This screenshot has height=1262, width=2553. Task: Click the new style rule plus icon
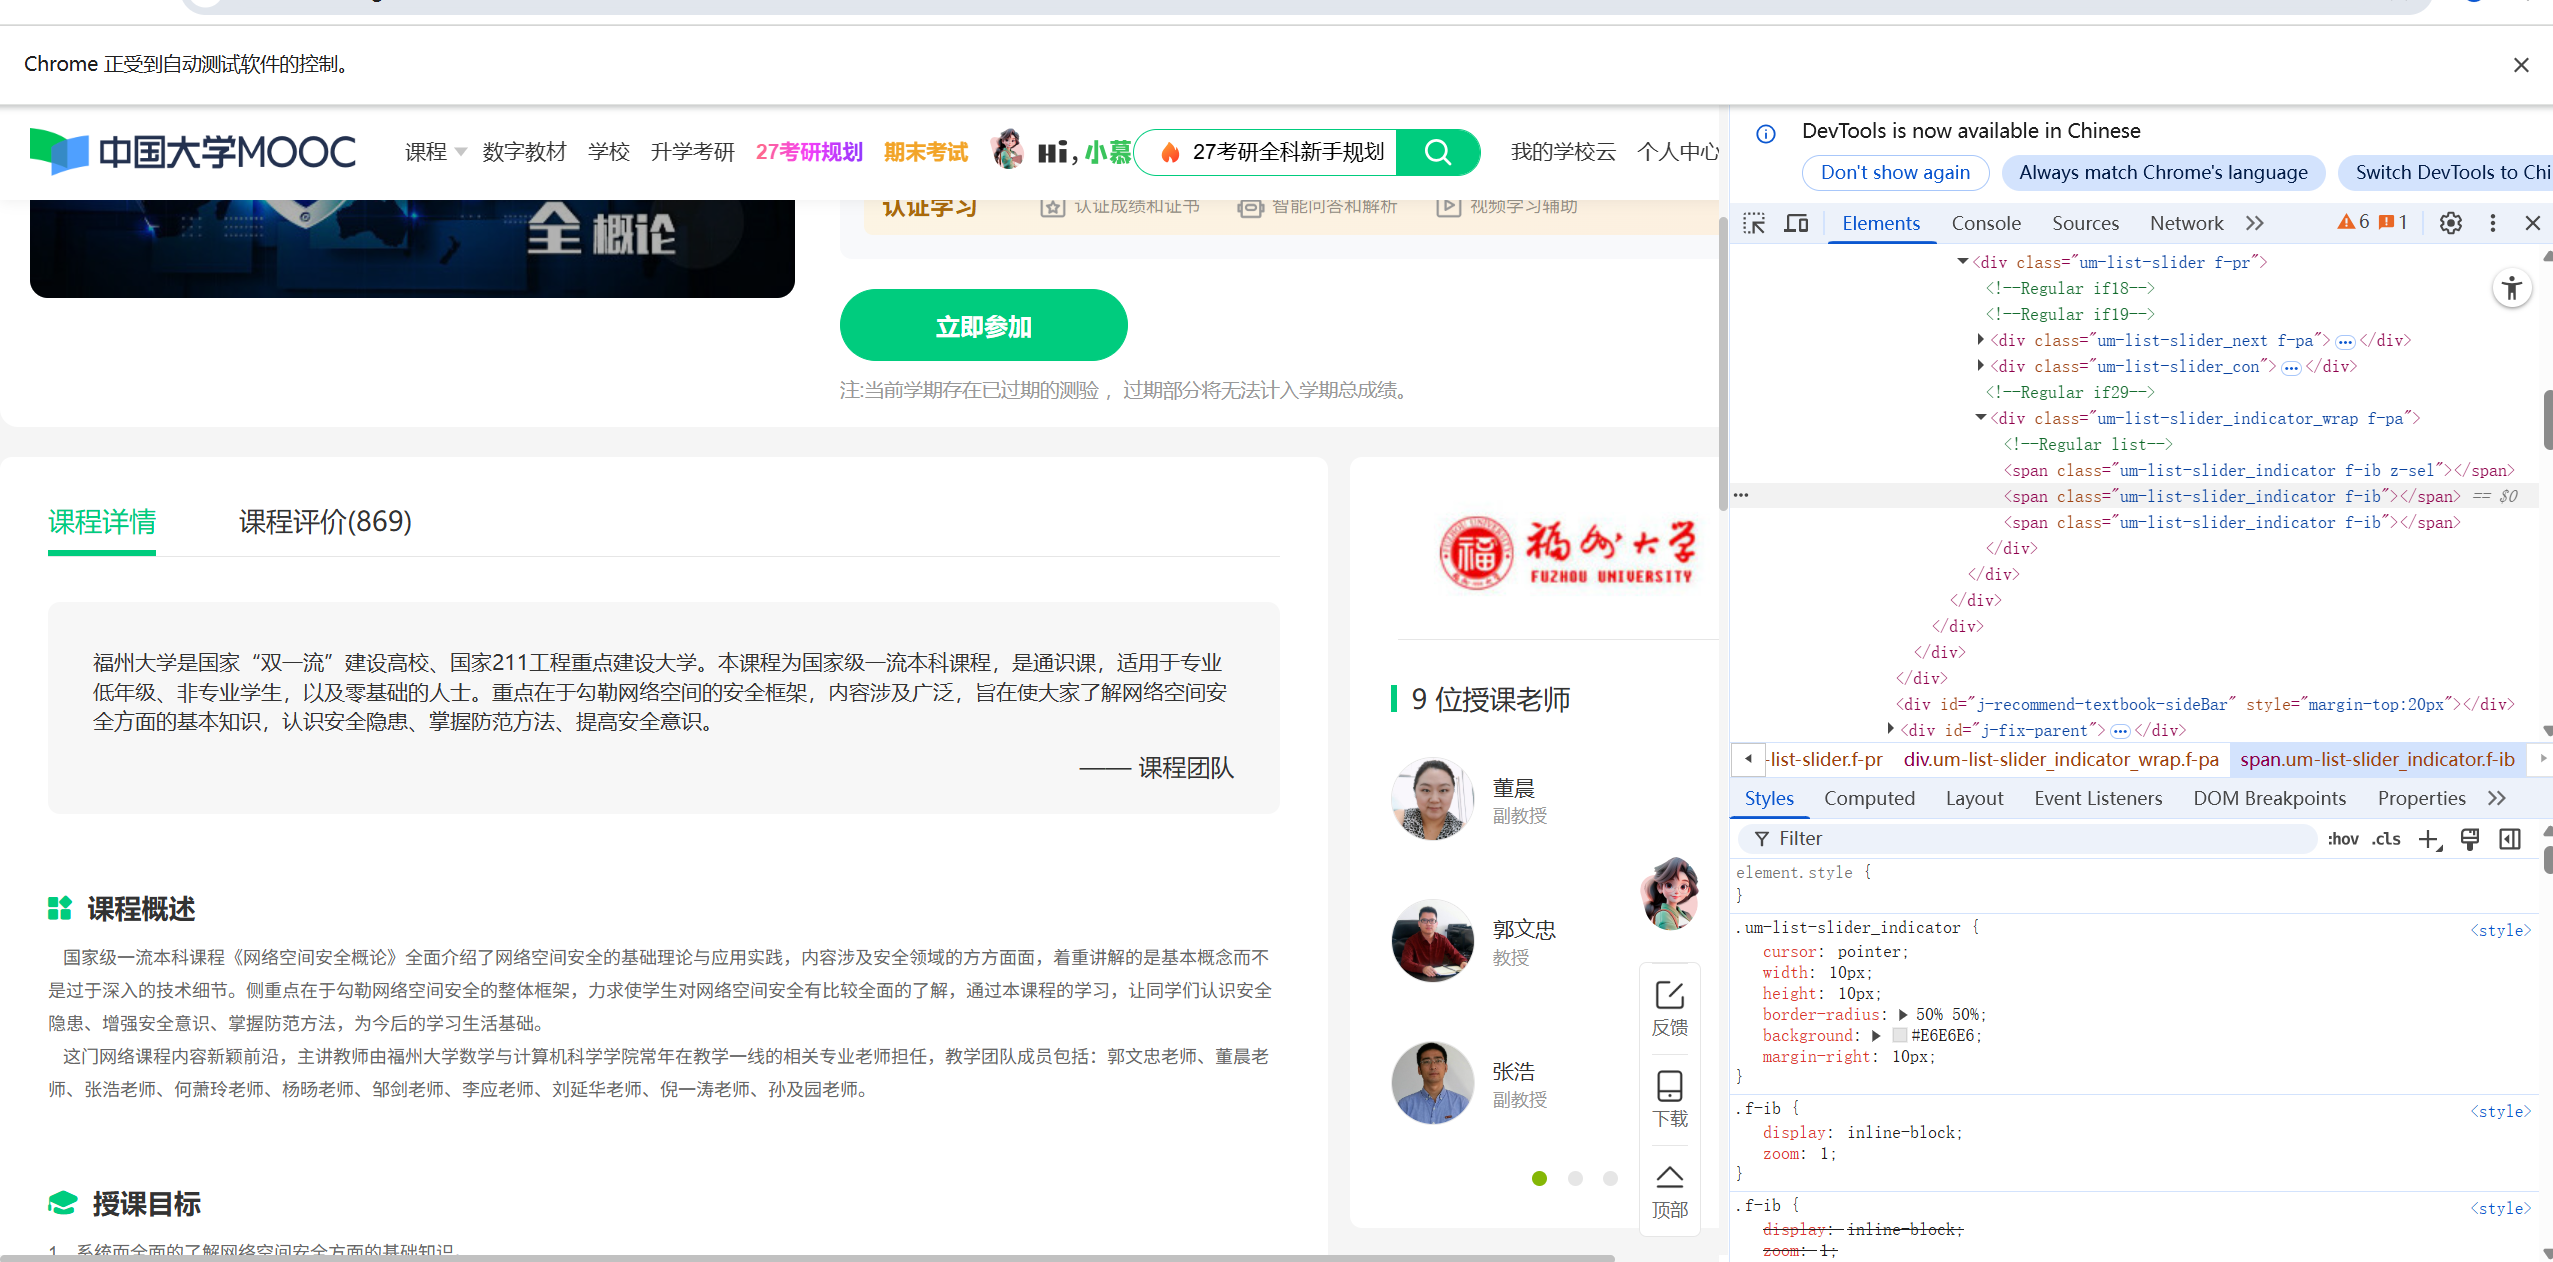point(2429,839)
